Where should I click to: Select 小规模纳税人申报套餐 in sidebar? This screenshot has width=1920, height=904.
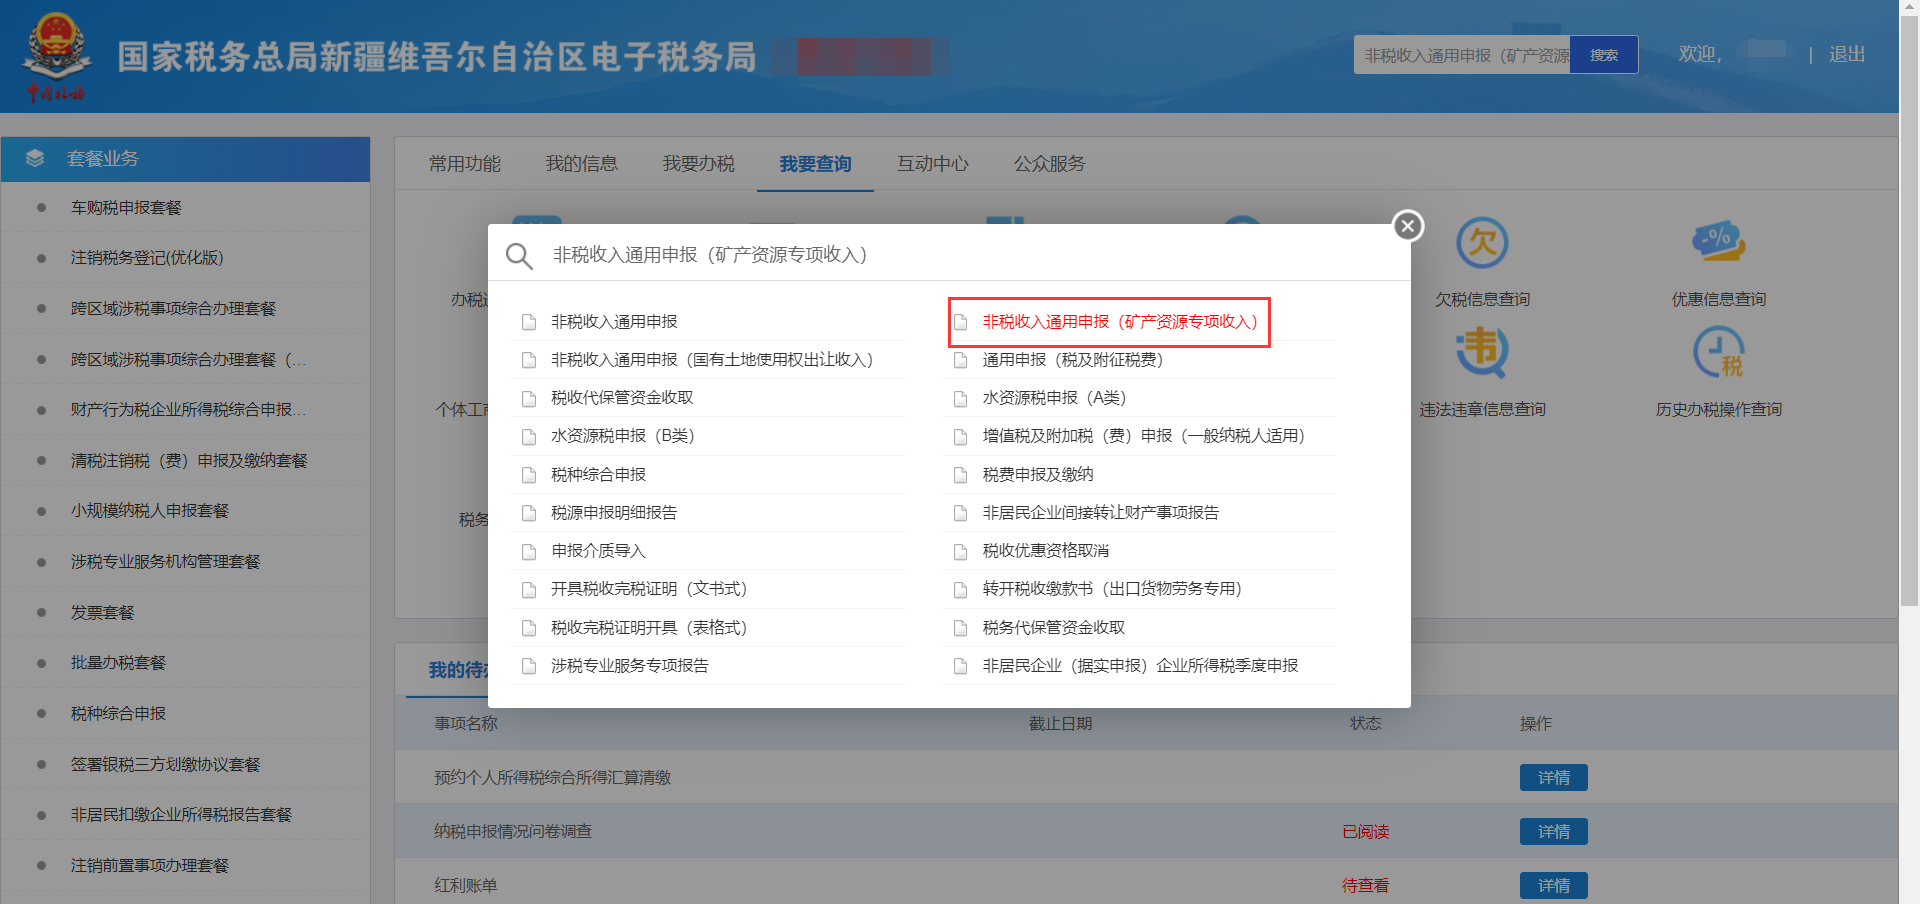(x=150, y=511)
